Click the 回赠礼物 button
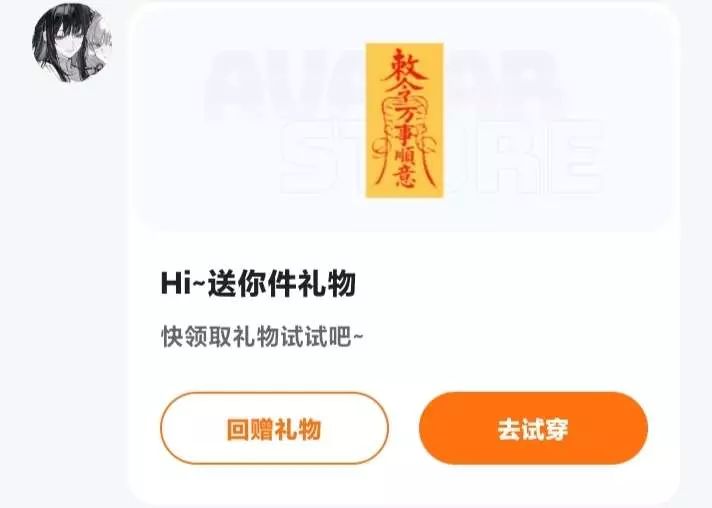 tap(274, 429)
